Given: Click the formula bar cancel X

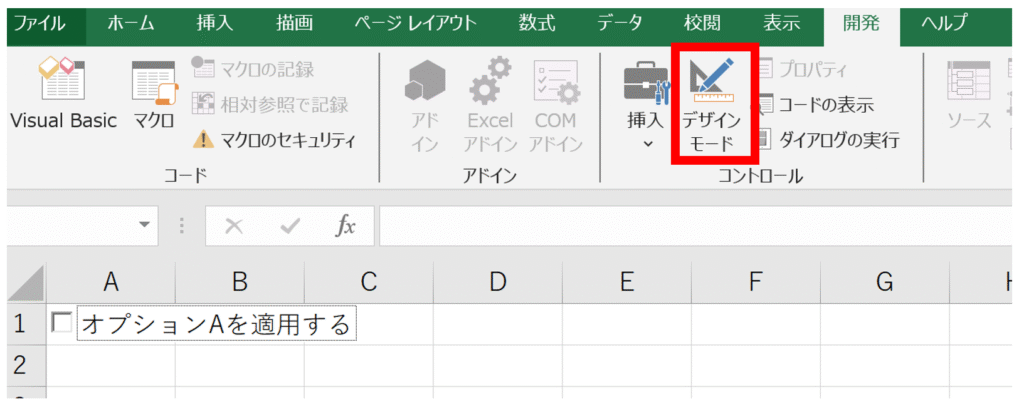Looking at the screenshot, I should [233, 226].
